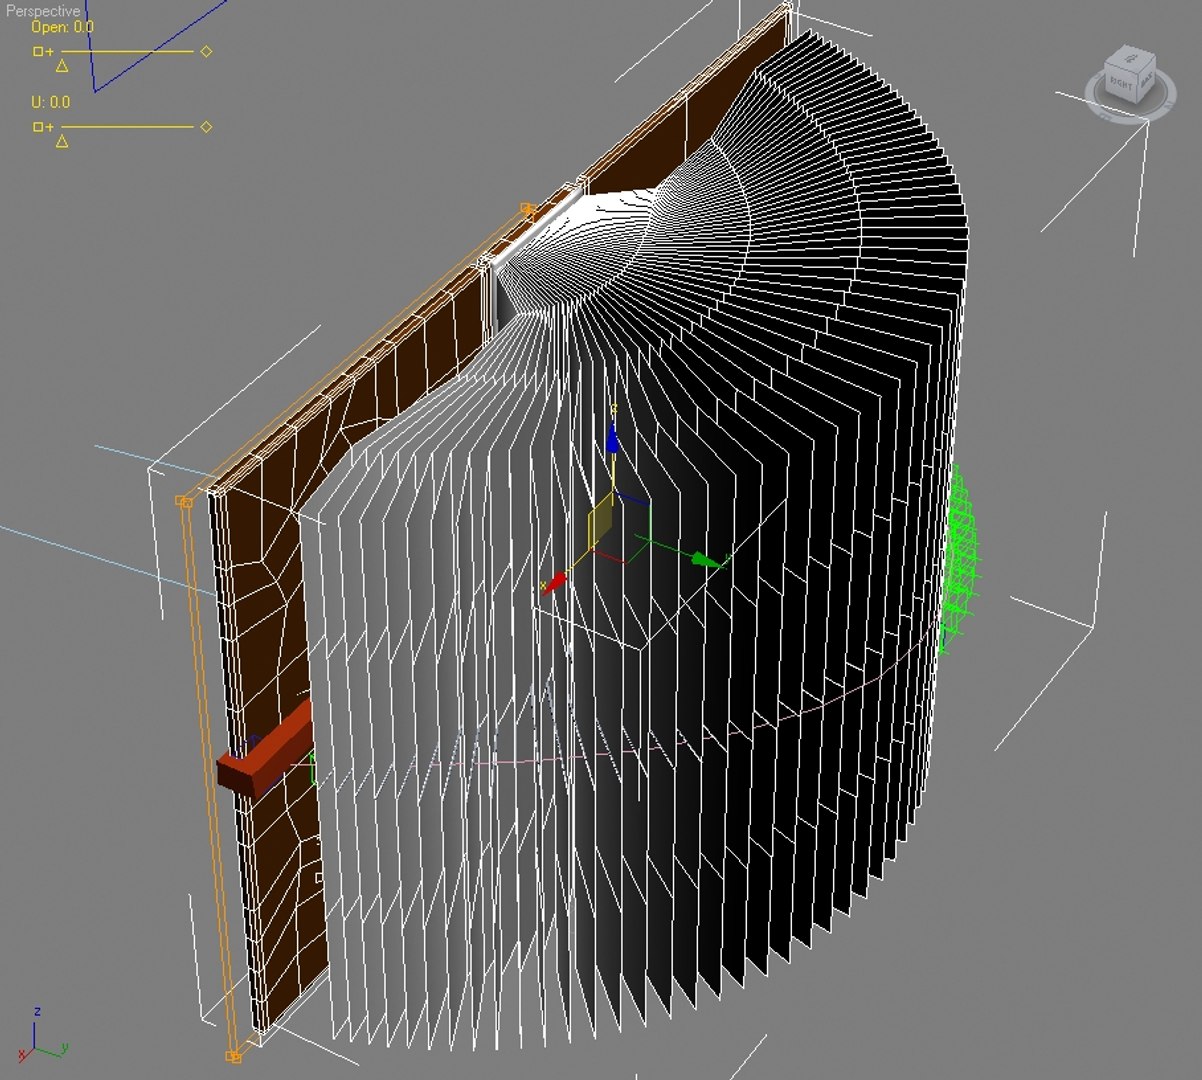
Task: Click the Open slider's triangle value knob
Action: coord(62,66)
